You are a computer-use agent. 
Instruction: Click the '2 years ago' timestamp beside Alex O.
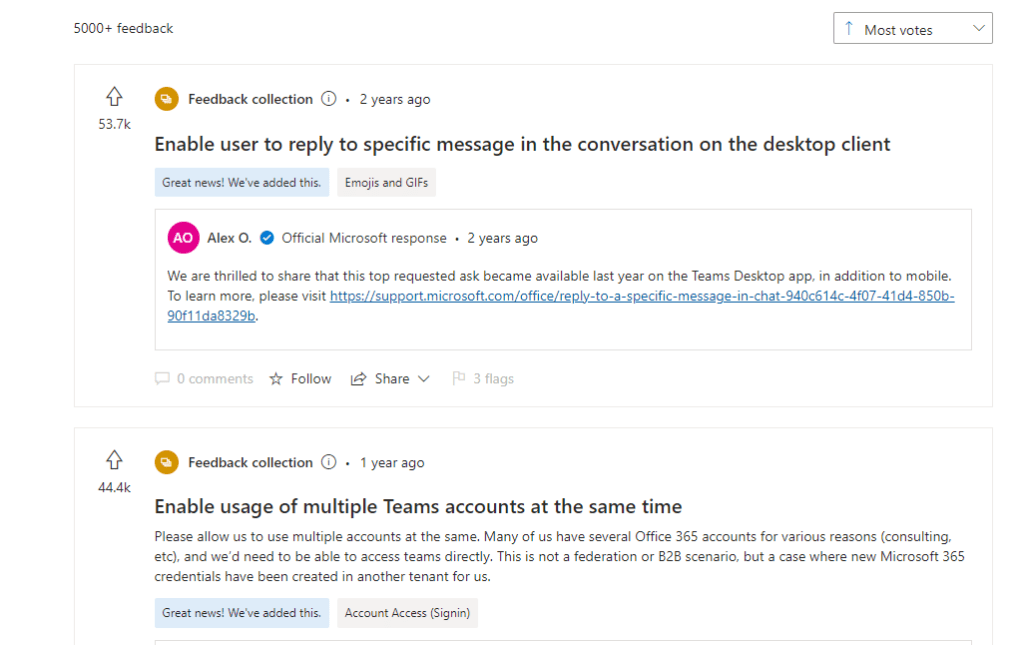click(502, 238)
